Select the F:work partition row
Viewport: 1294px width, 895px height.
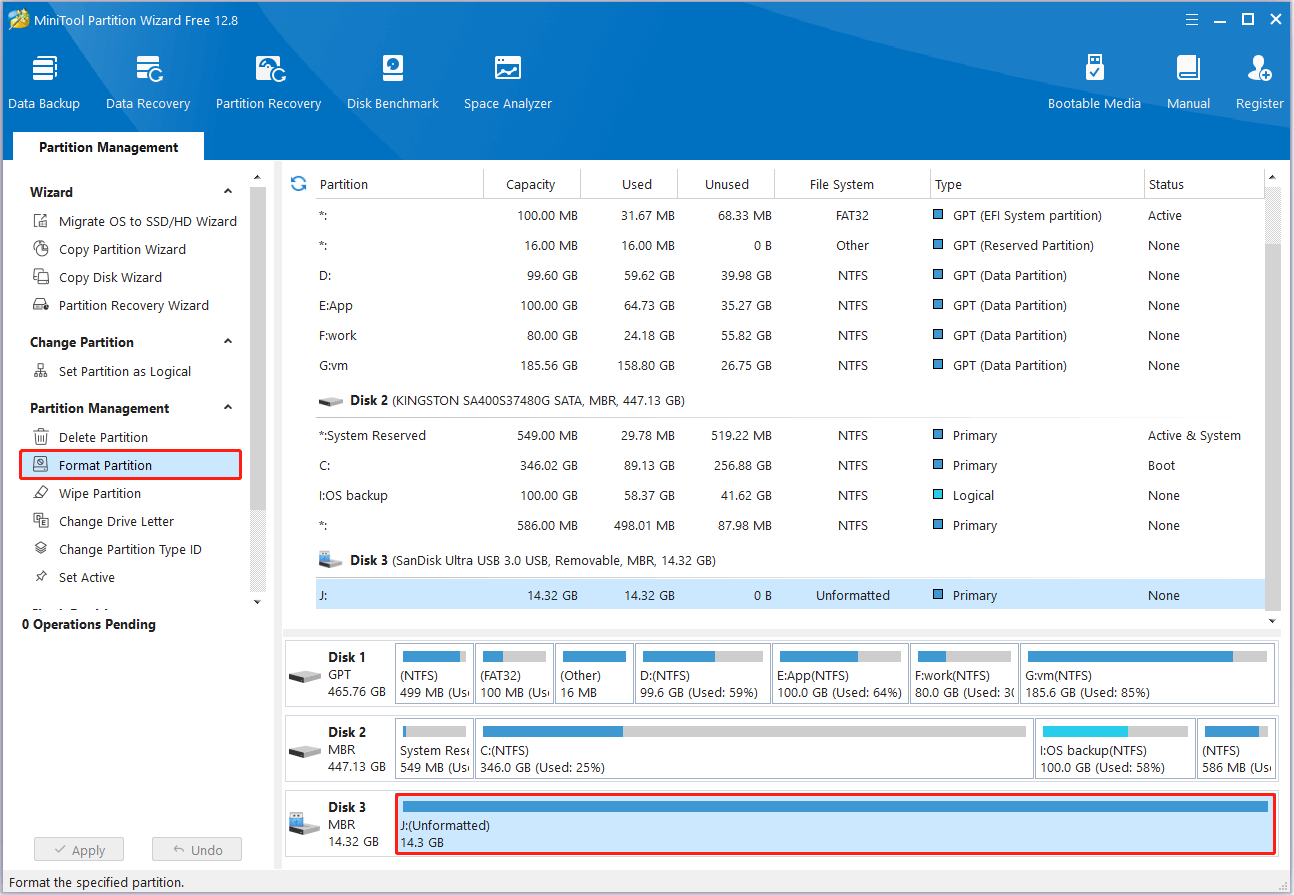coord(790,335)
